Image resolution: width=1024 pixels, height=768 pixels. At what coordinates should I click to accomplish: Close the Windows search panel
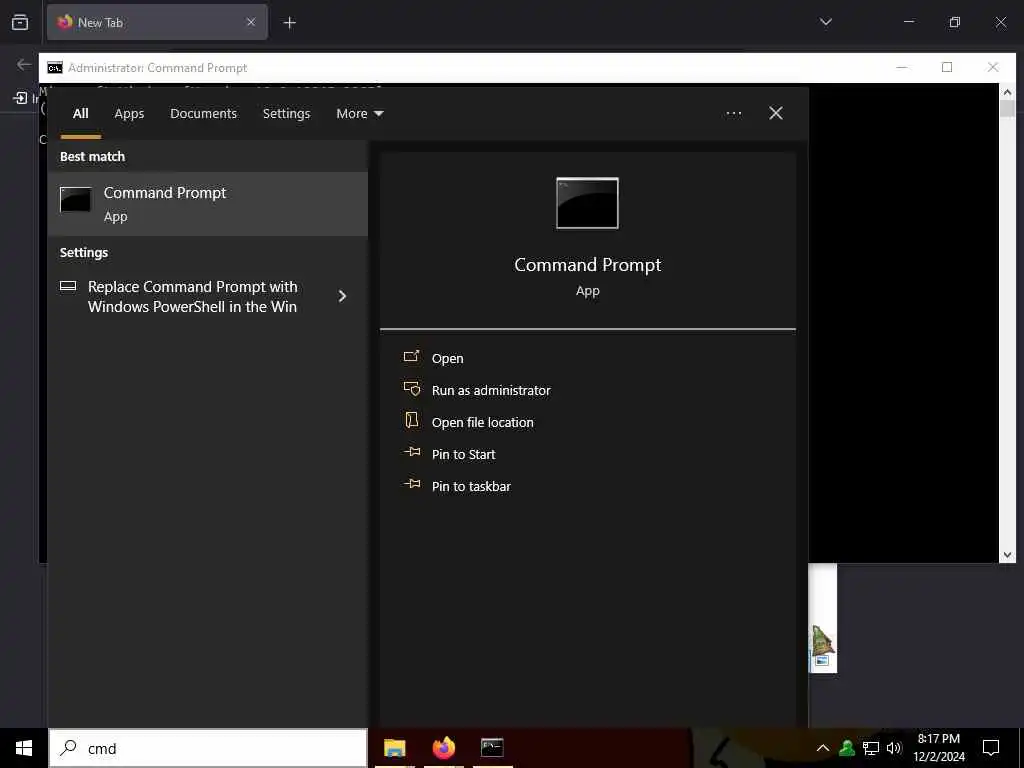coord(776,114)
